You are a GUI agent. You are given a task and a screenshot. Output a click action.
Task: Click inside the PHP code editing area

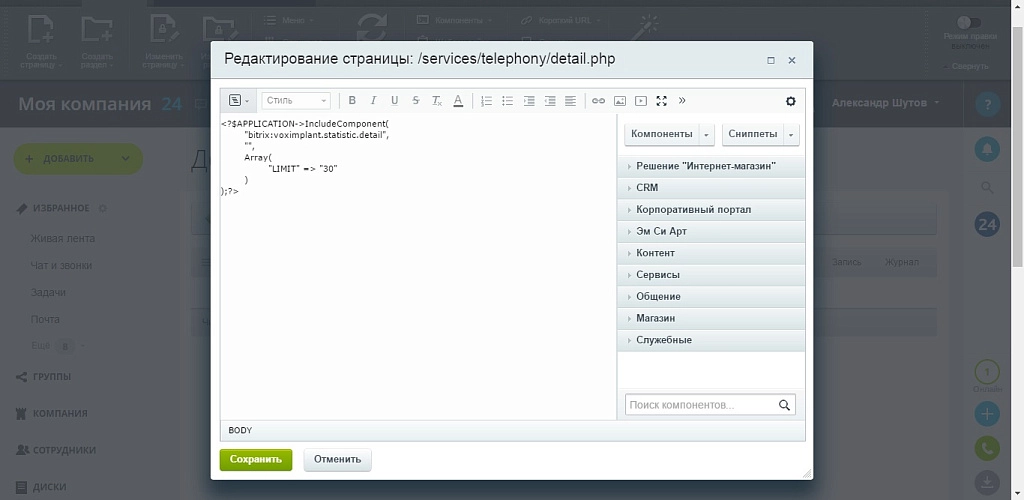418,268
